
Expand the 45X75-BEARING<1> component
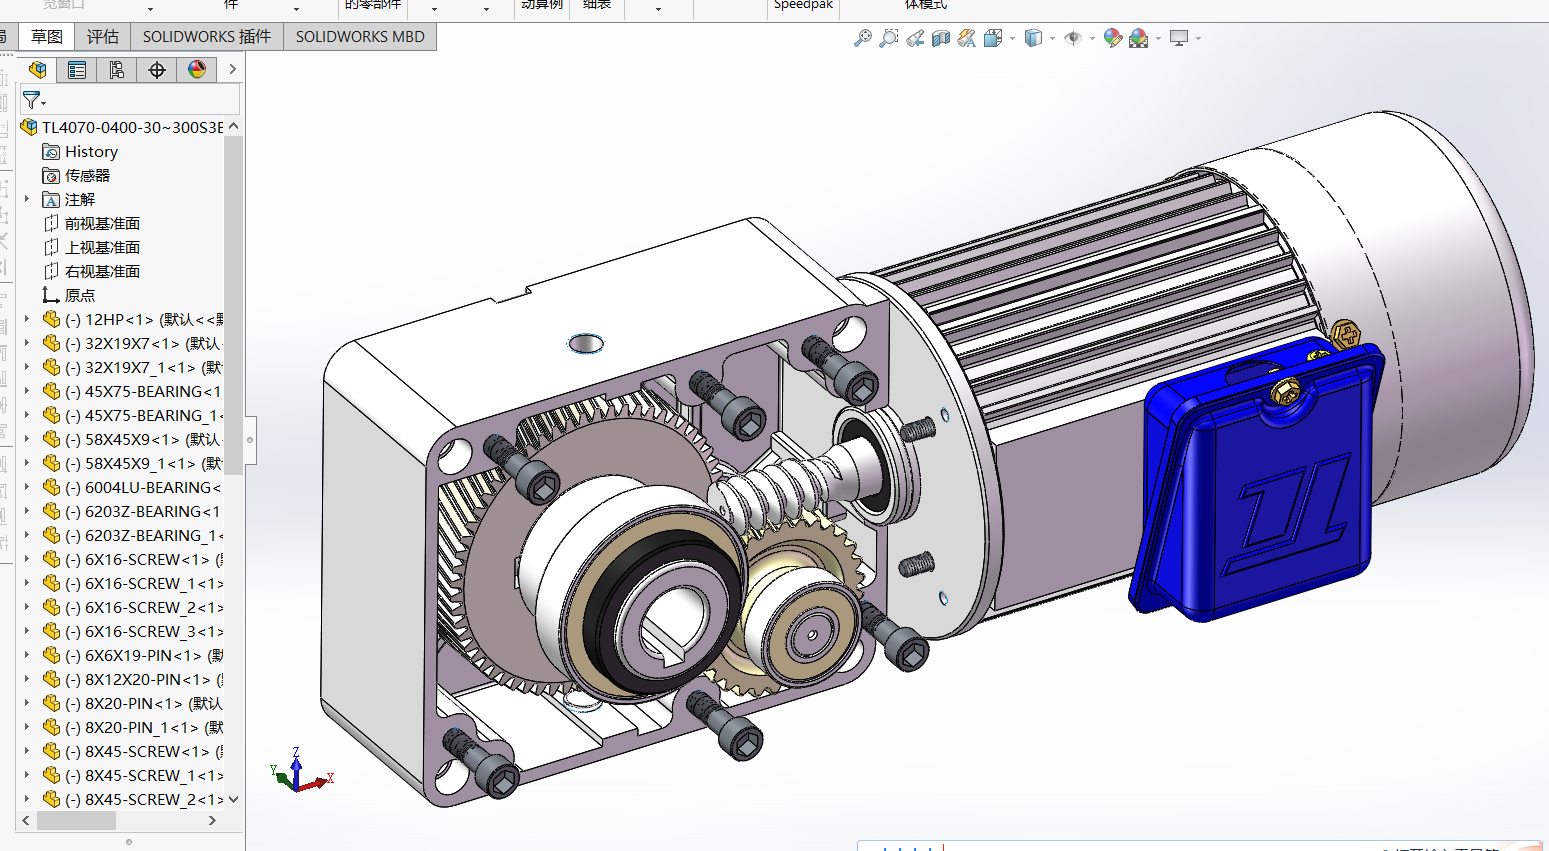click(x=27, y=391)
